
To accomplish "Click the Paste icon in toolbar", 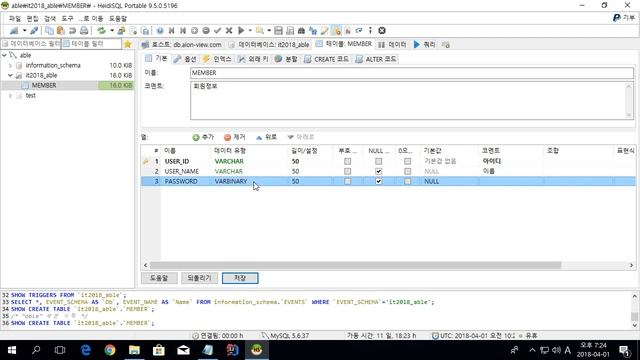I will click(61, 31).
